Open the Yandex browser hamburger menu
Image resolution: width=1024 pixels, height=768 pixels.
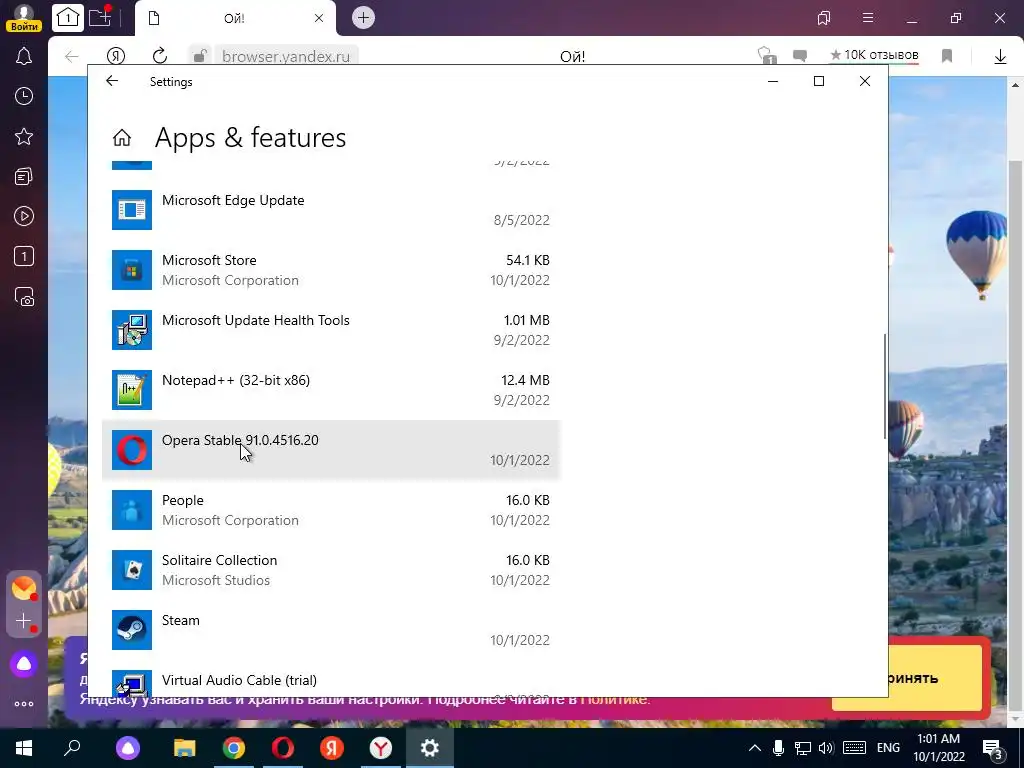coord(868,18)
